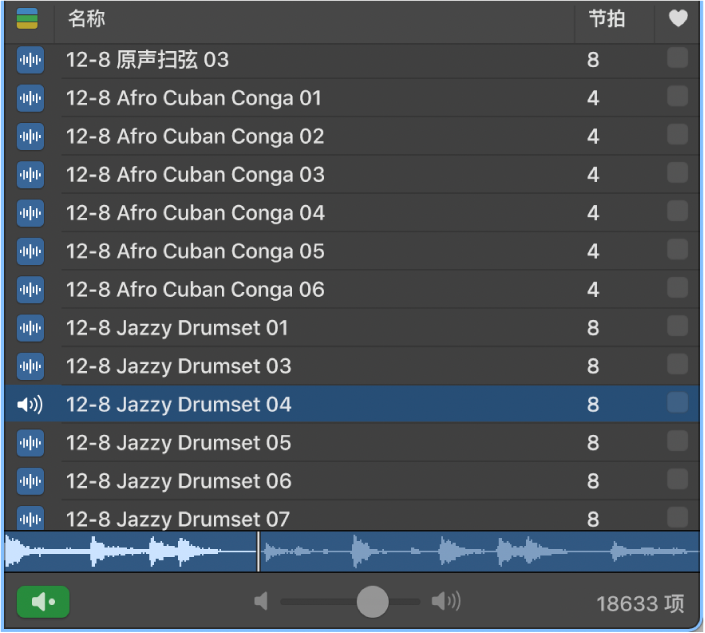The width and height of the screenshot is (705, 633).
Task: Click the favorites heart column header
Action: click(x=678, y=18)
